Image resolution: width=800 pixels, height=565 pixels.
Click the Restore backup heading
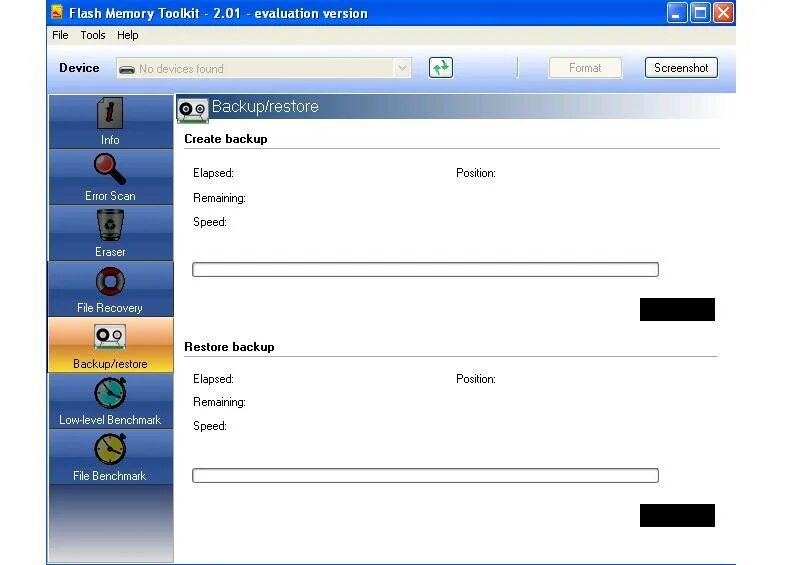click(229, 347)
